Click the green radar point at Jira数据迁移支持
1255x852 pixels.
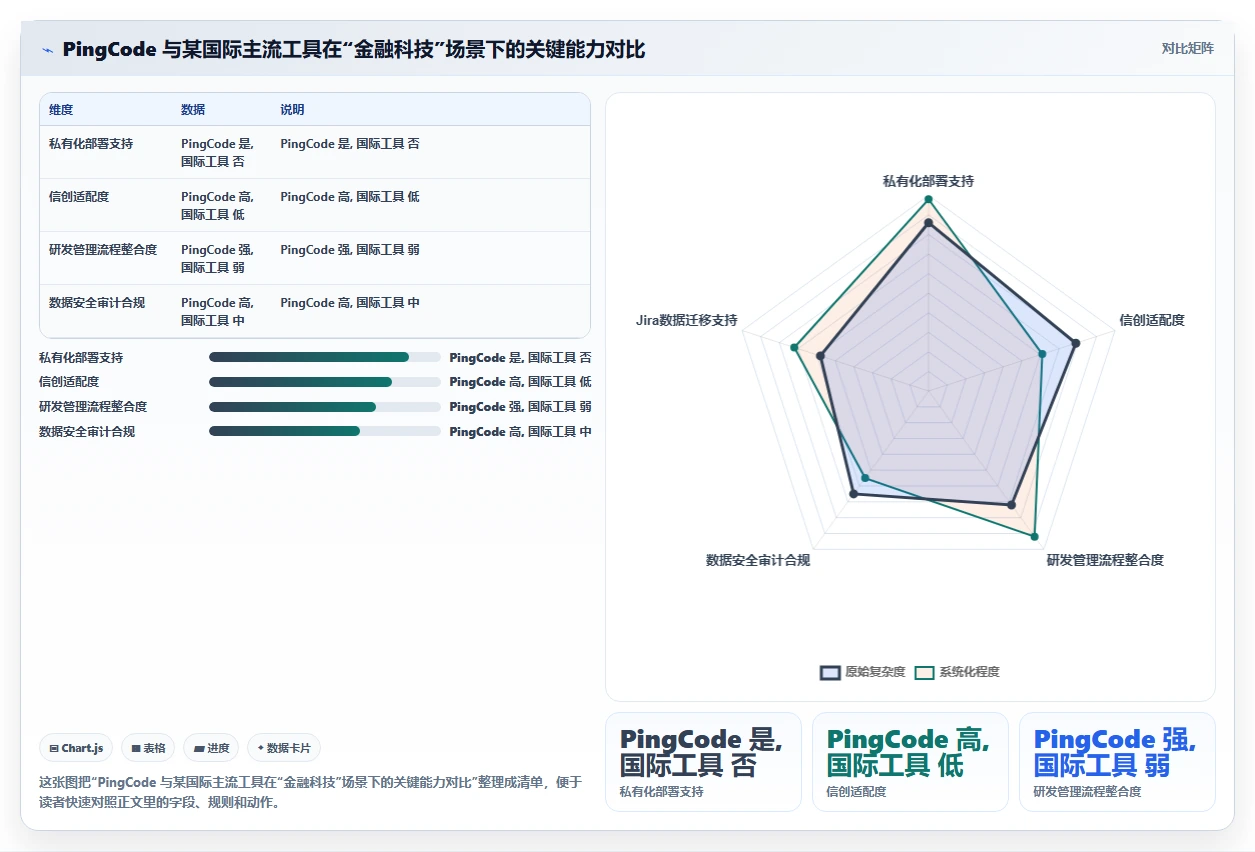794,348
